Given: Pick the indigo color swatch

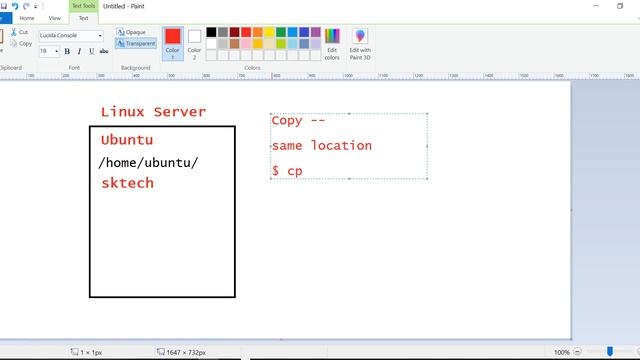Looking at the screenshot, I should pyautogui.click(x=304, y=32).
